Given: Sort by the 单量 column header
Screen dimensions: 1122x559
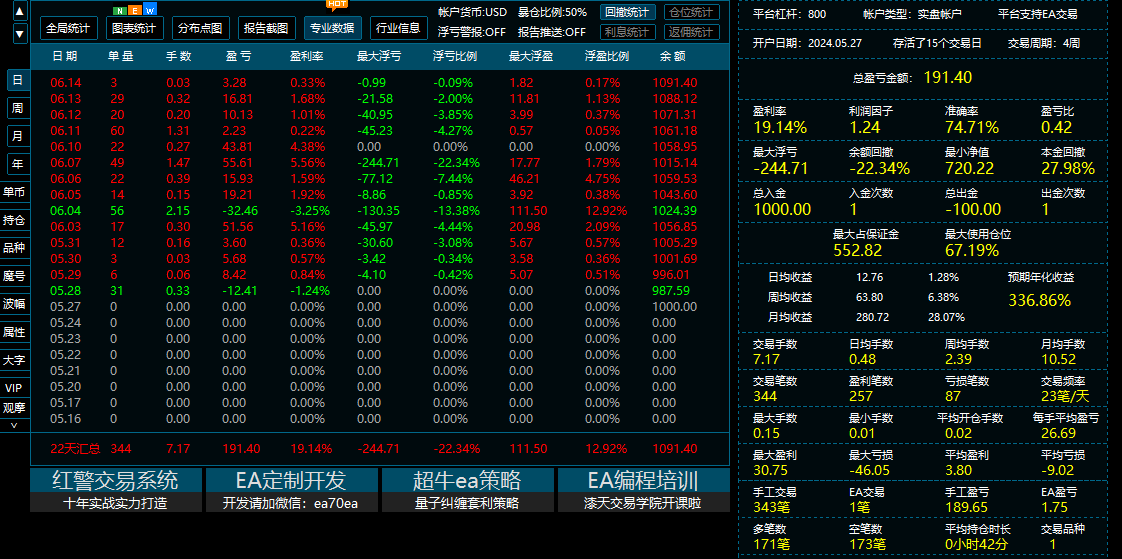Looking at the screenshot, I should pos(120,57).
